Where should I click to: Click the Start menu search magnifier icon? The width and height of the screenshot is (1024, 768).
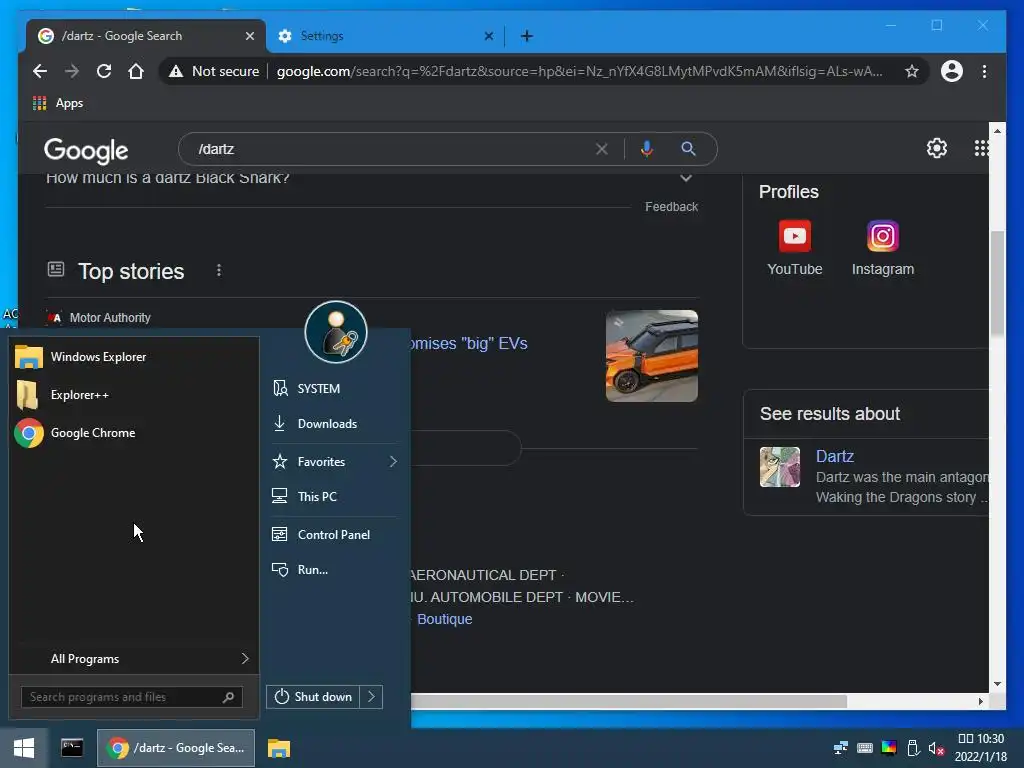[x=228, y=697]
